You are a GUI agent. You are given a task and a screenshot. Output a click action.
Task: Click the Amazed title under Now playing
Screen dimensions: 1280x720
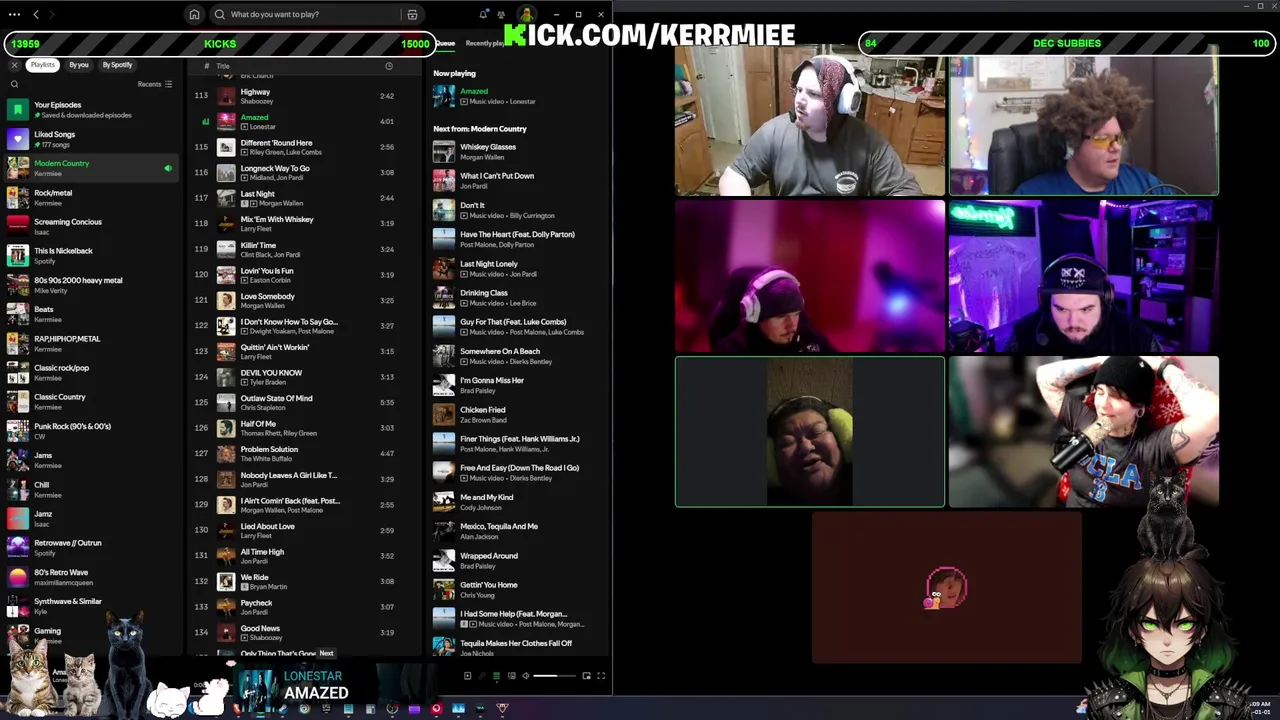474,91
